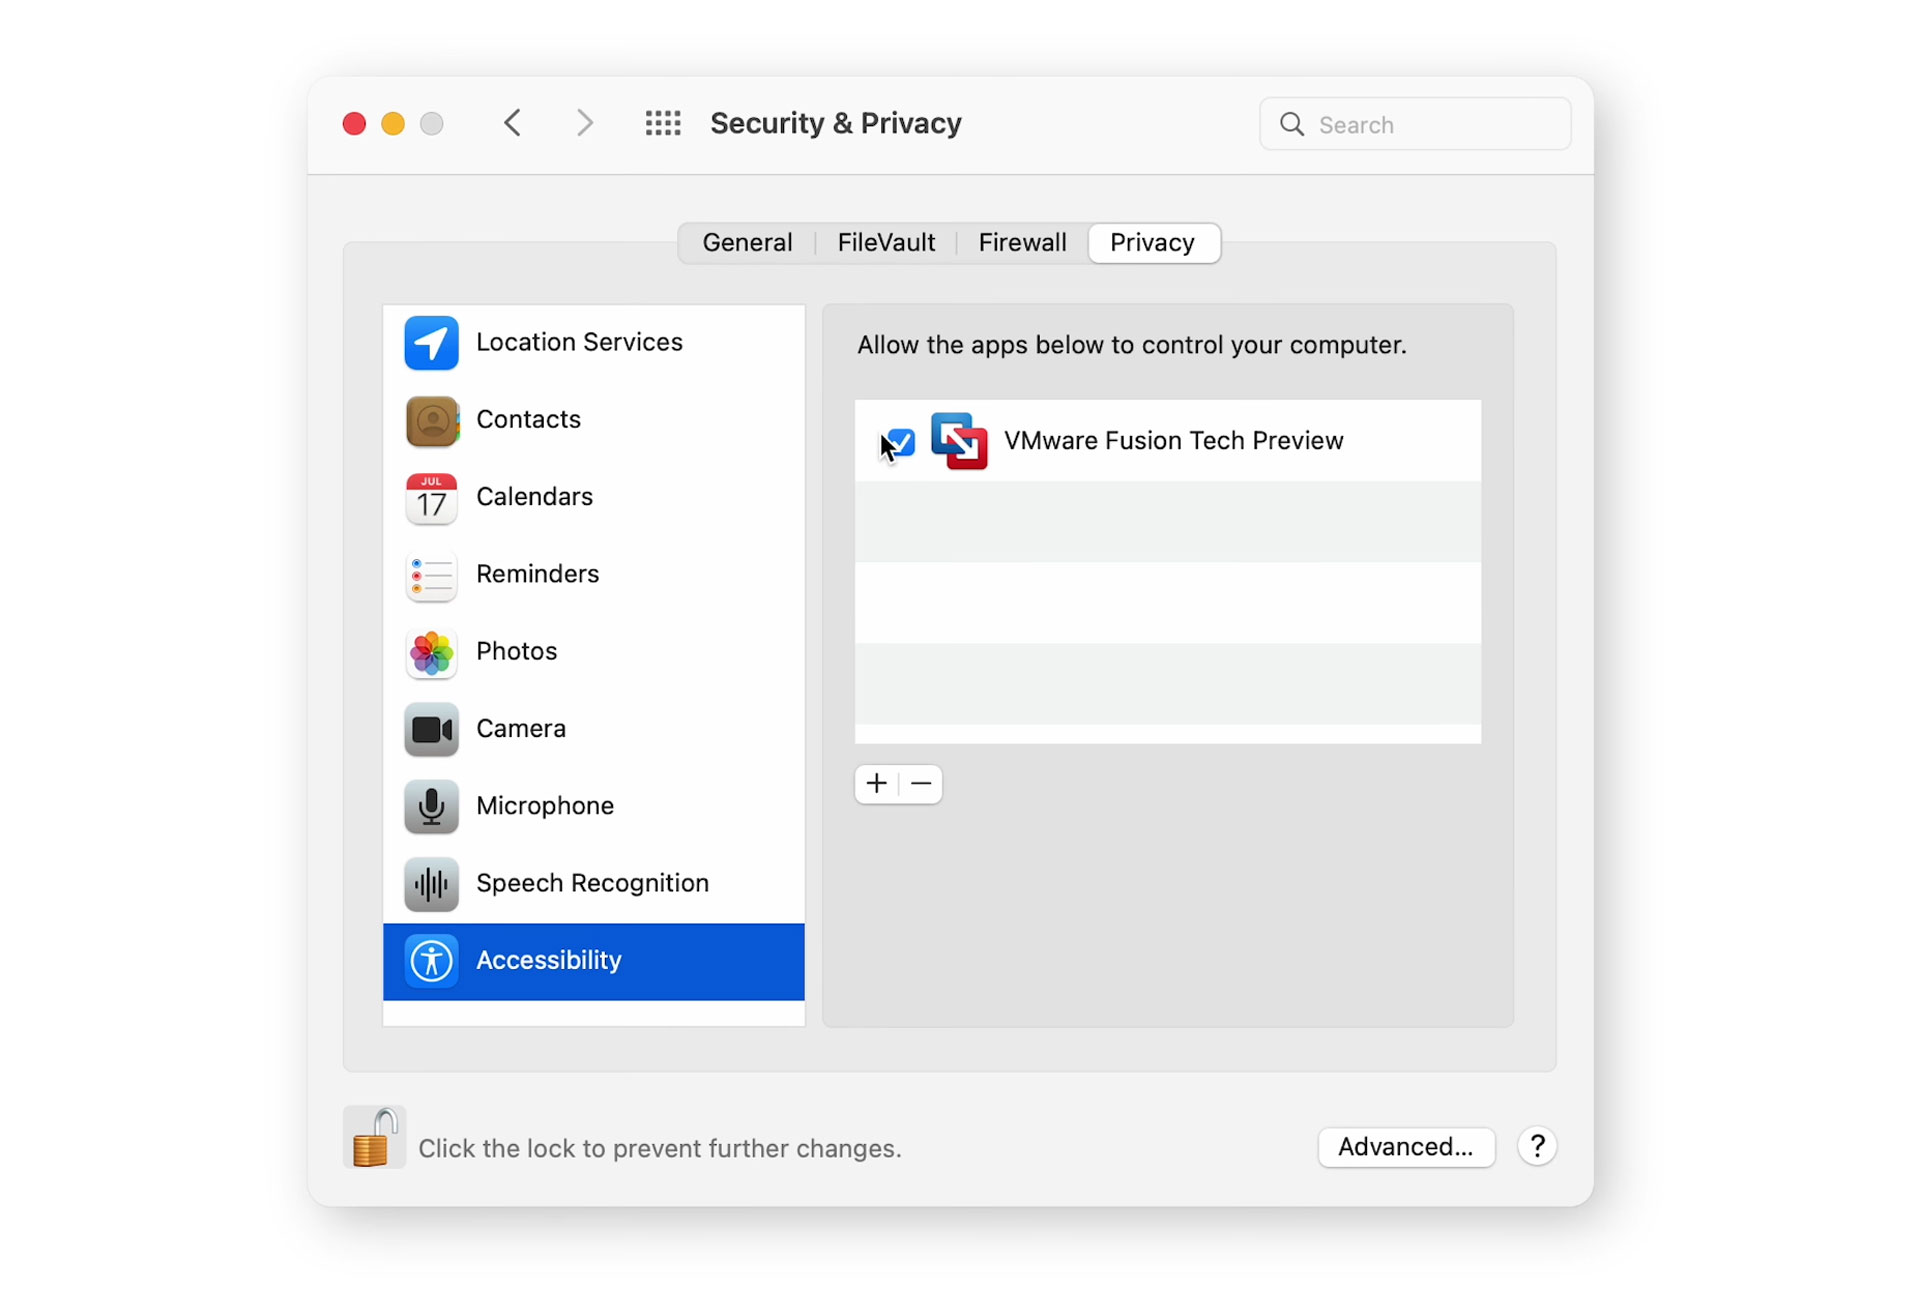1920x1291 pixels.
Task: Click the Contacts book icon
Action: point(431,420)
